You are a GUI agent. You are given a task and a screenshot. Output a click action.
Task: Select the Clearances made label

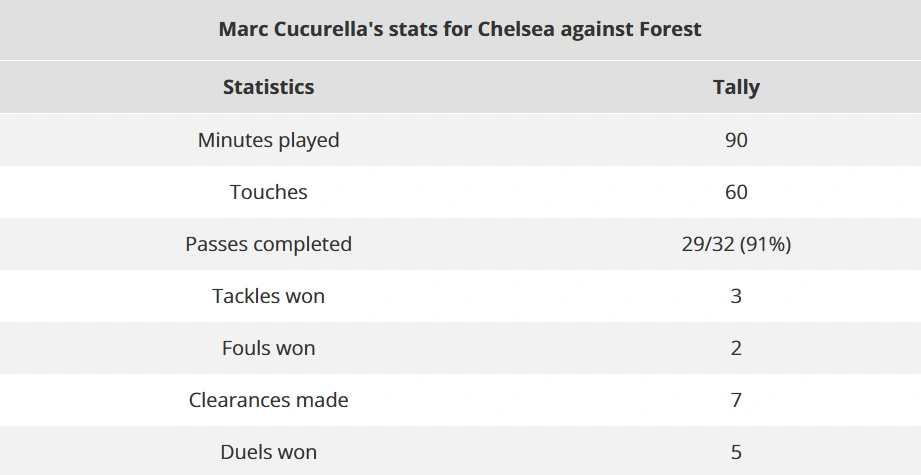pos(268,400)
